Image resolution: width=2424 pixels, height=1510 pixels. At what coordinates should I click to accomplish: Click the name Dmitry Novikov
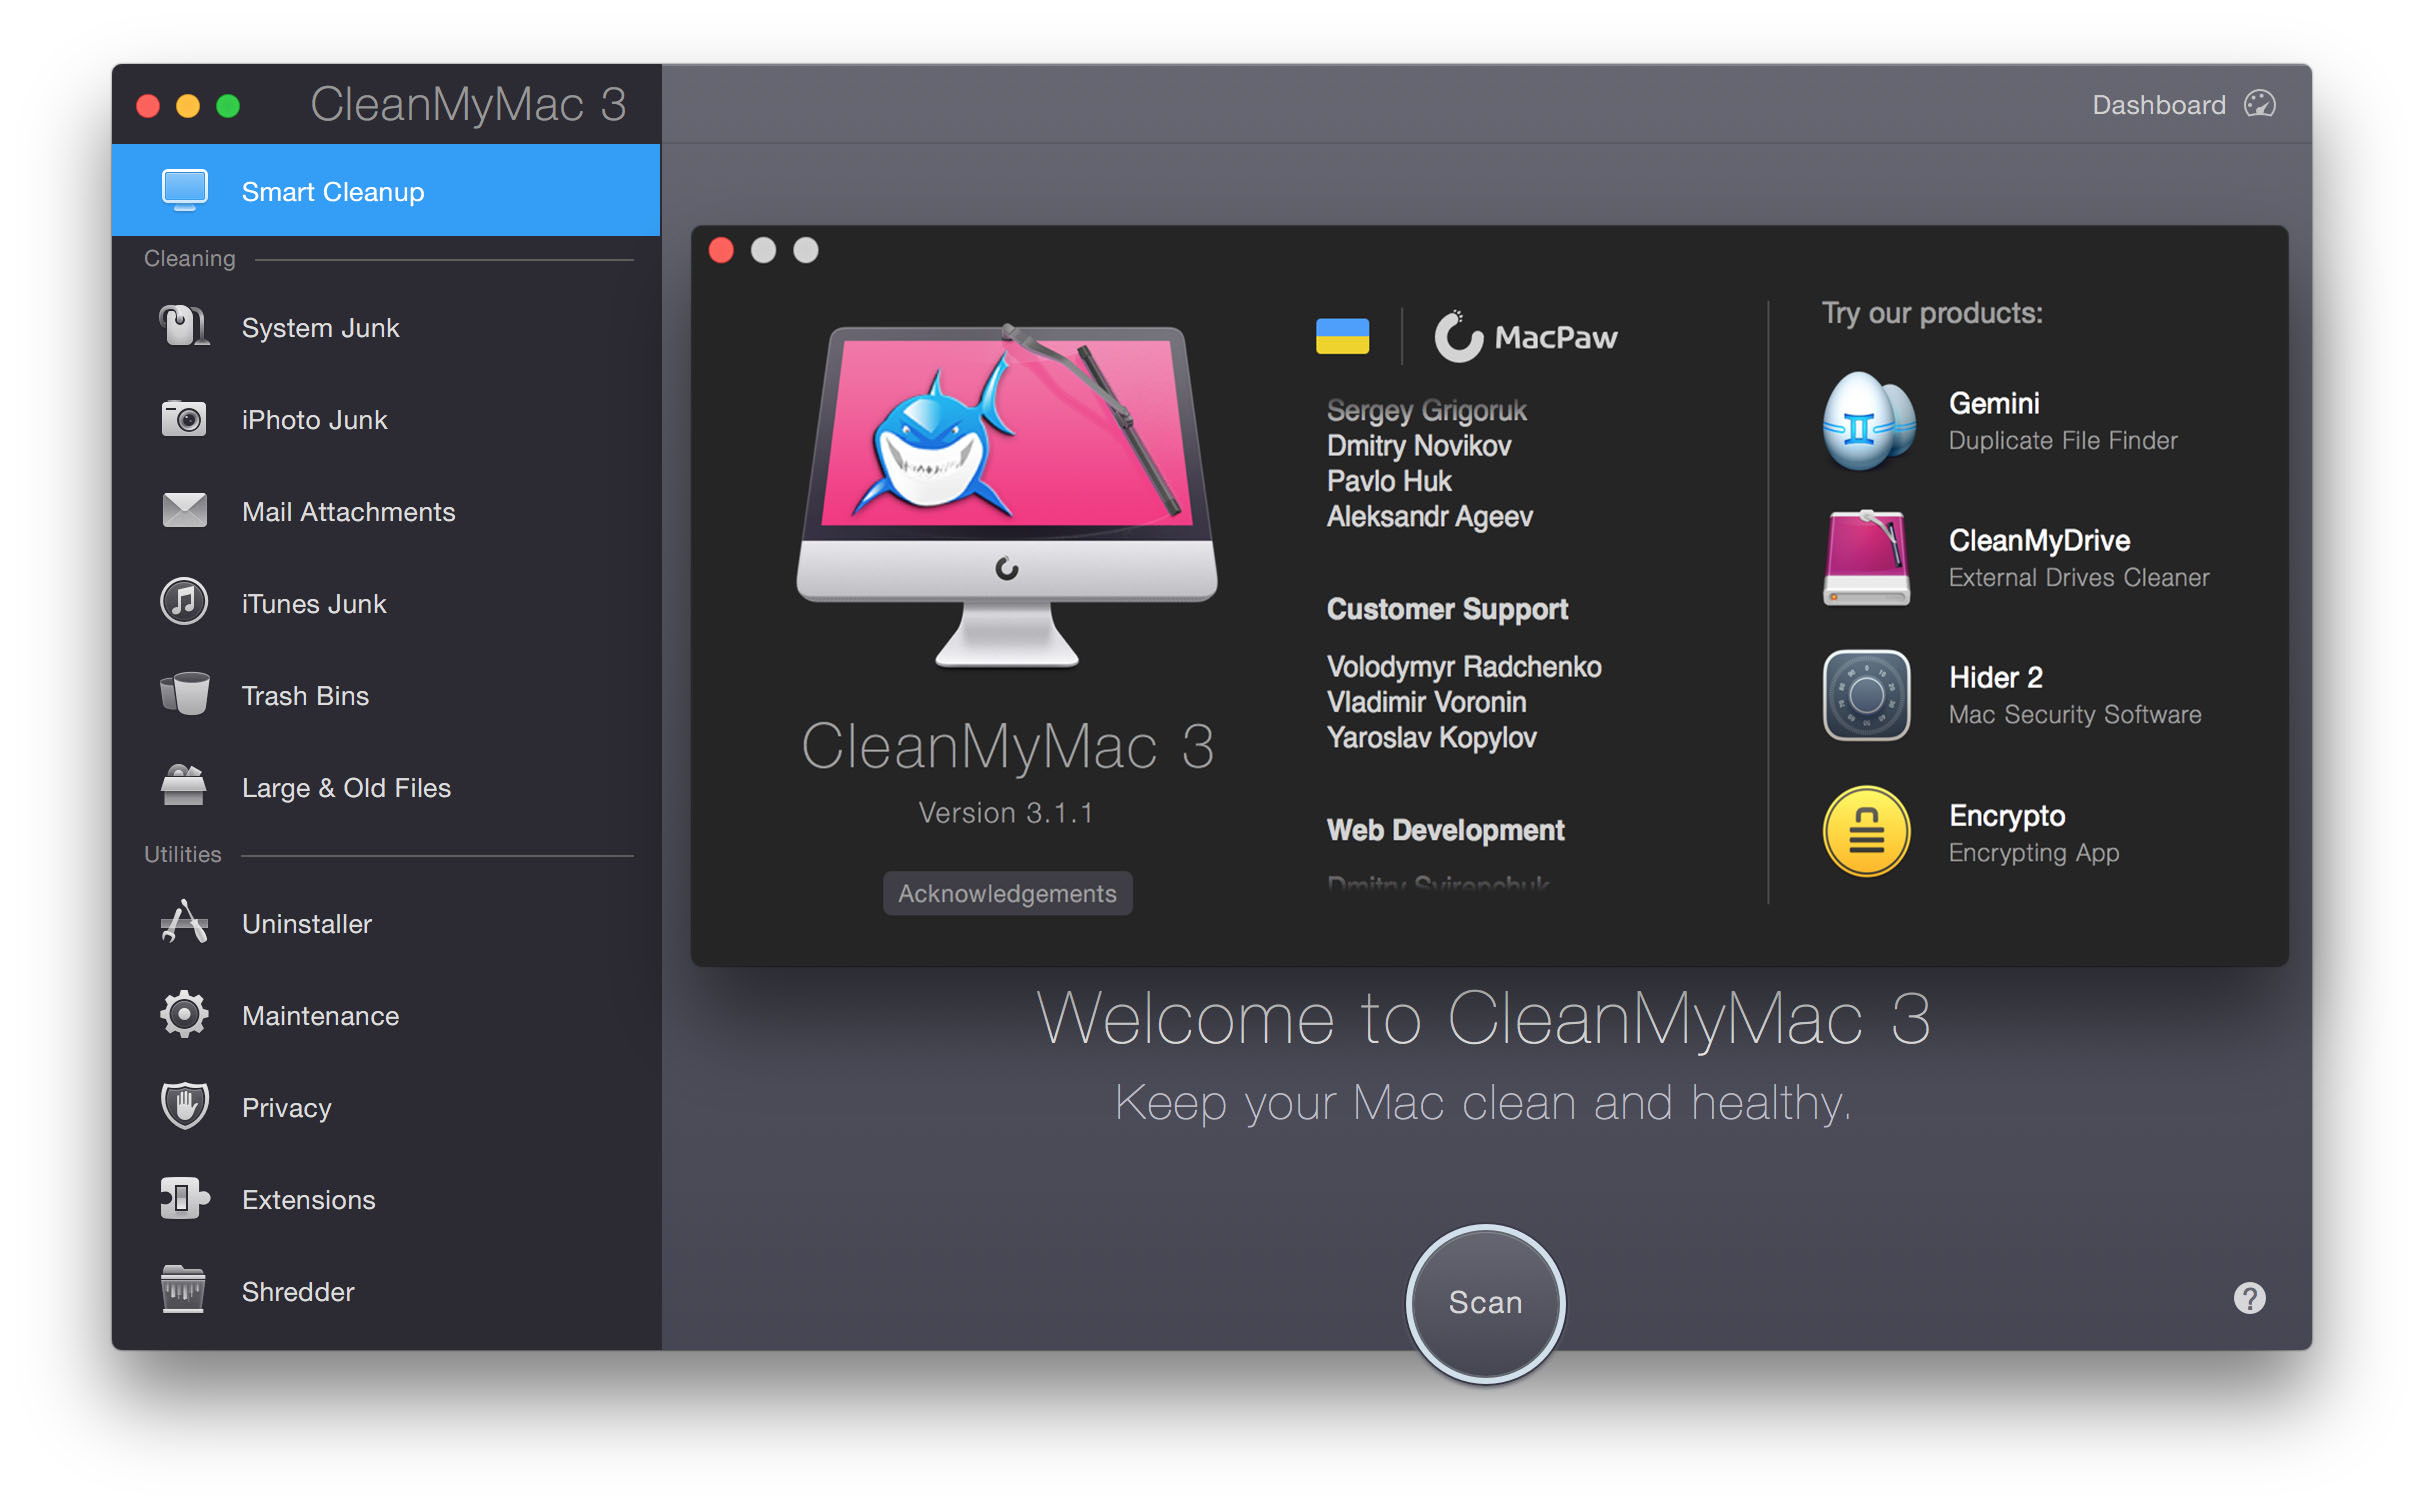[1419, 446]
